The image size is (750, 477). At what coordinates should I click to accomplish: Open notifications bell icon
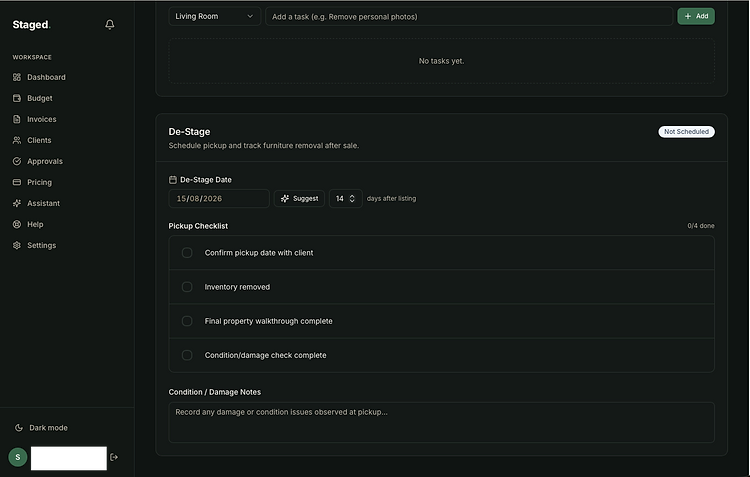[110, 24]
